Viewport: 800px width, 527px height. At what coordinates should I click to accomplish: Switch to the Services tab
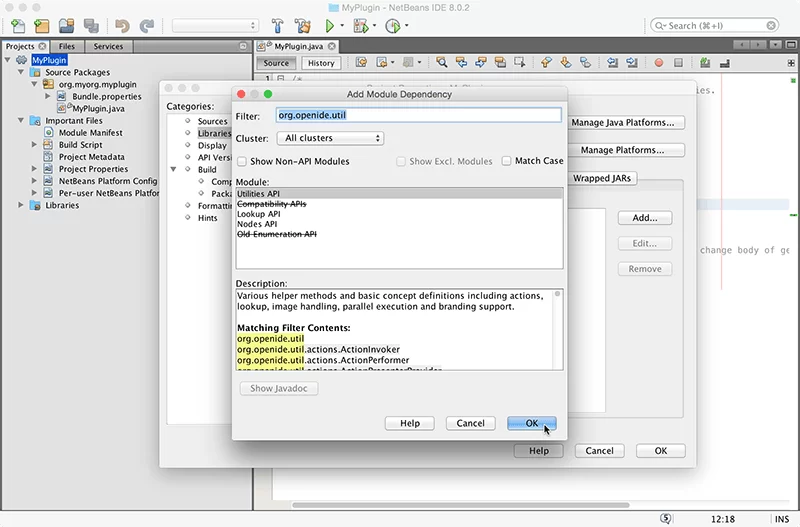coord(108,46)
